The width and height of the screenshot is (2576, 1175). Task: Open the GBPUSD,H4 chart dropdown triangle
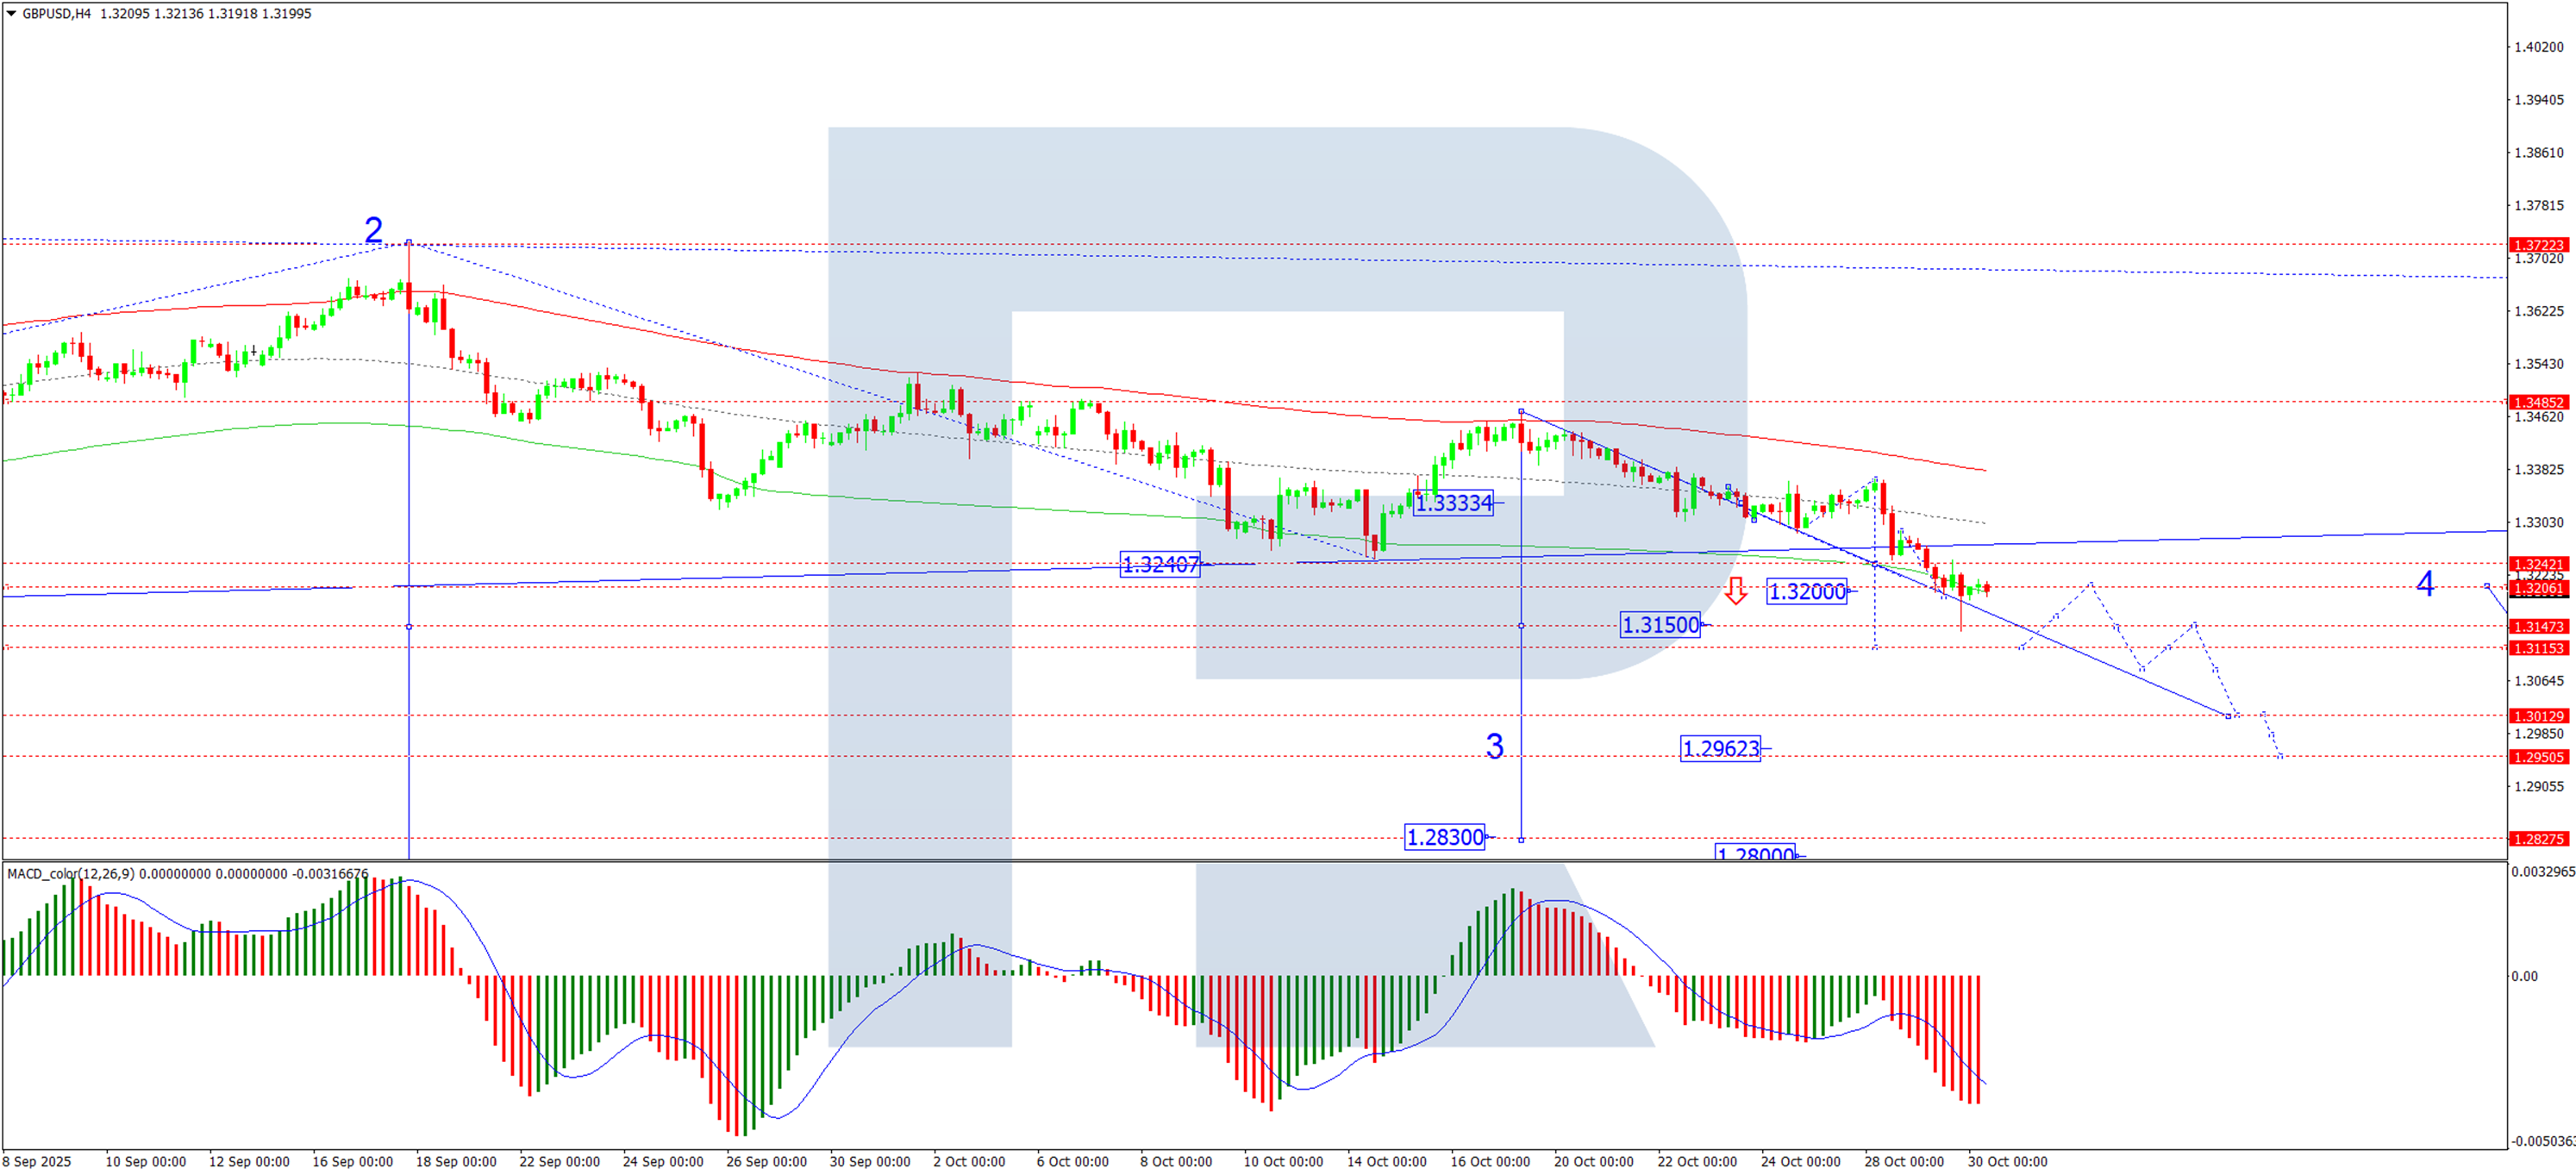point(11,14)
